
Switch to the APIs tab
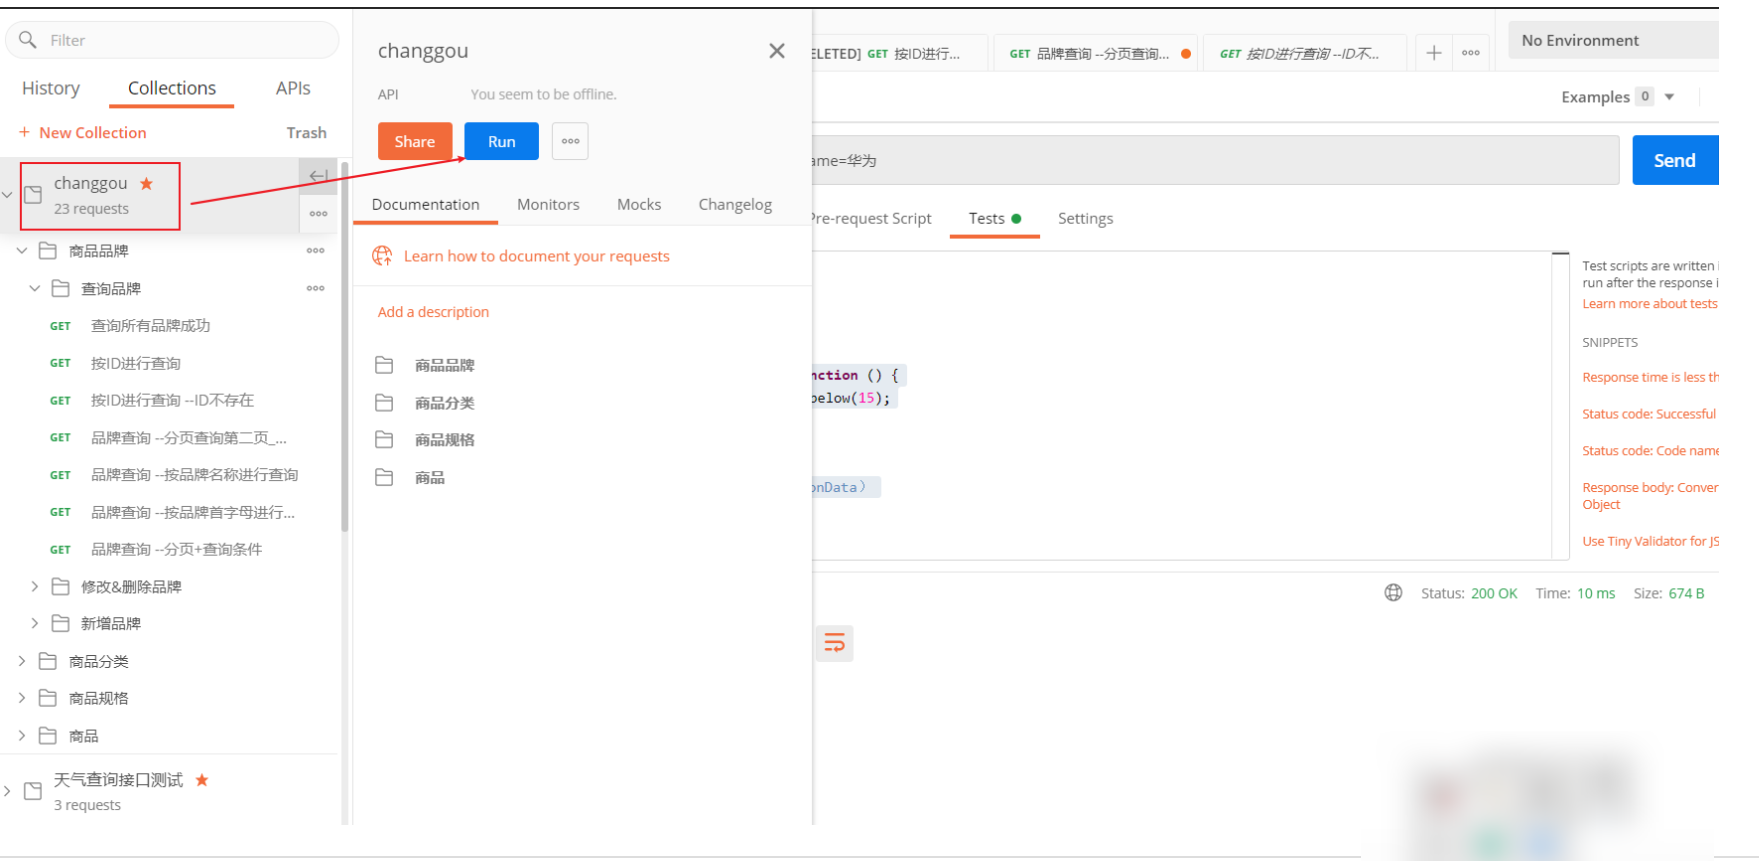click(x=293, y=88)
